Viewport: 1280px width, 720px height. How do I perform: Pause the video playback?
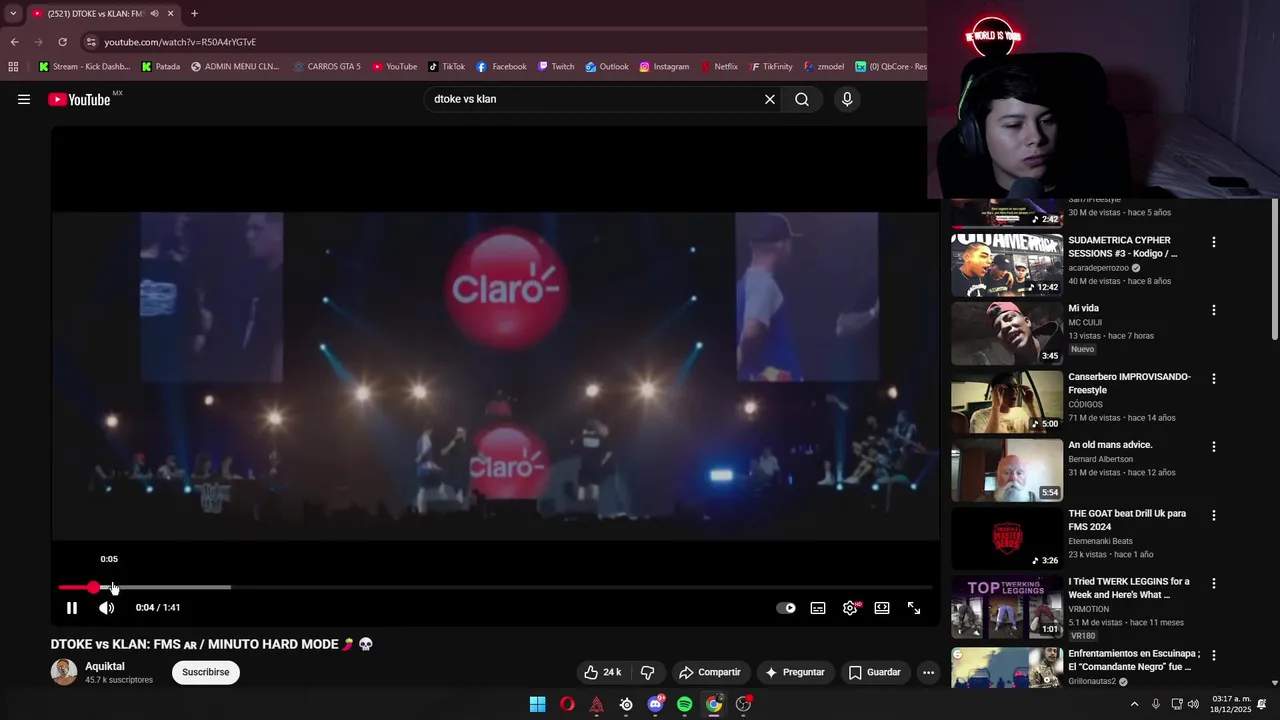(x=72, y=608)
